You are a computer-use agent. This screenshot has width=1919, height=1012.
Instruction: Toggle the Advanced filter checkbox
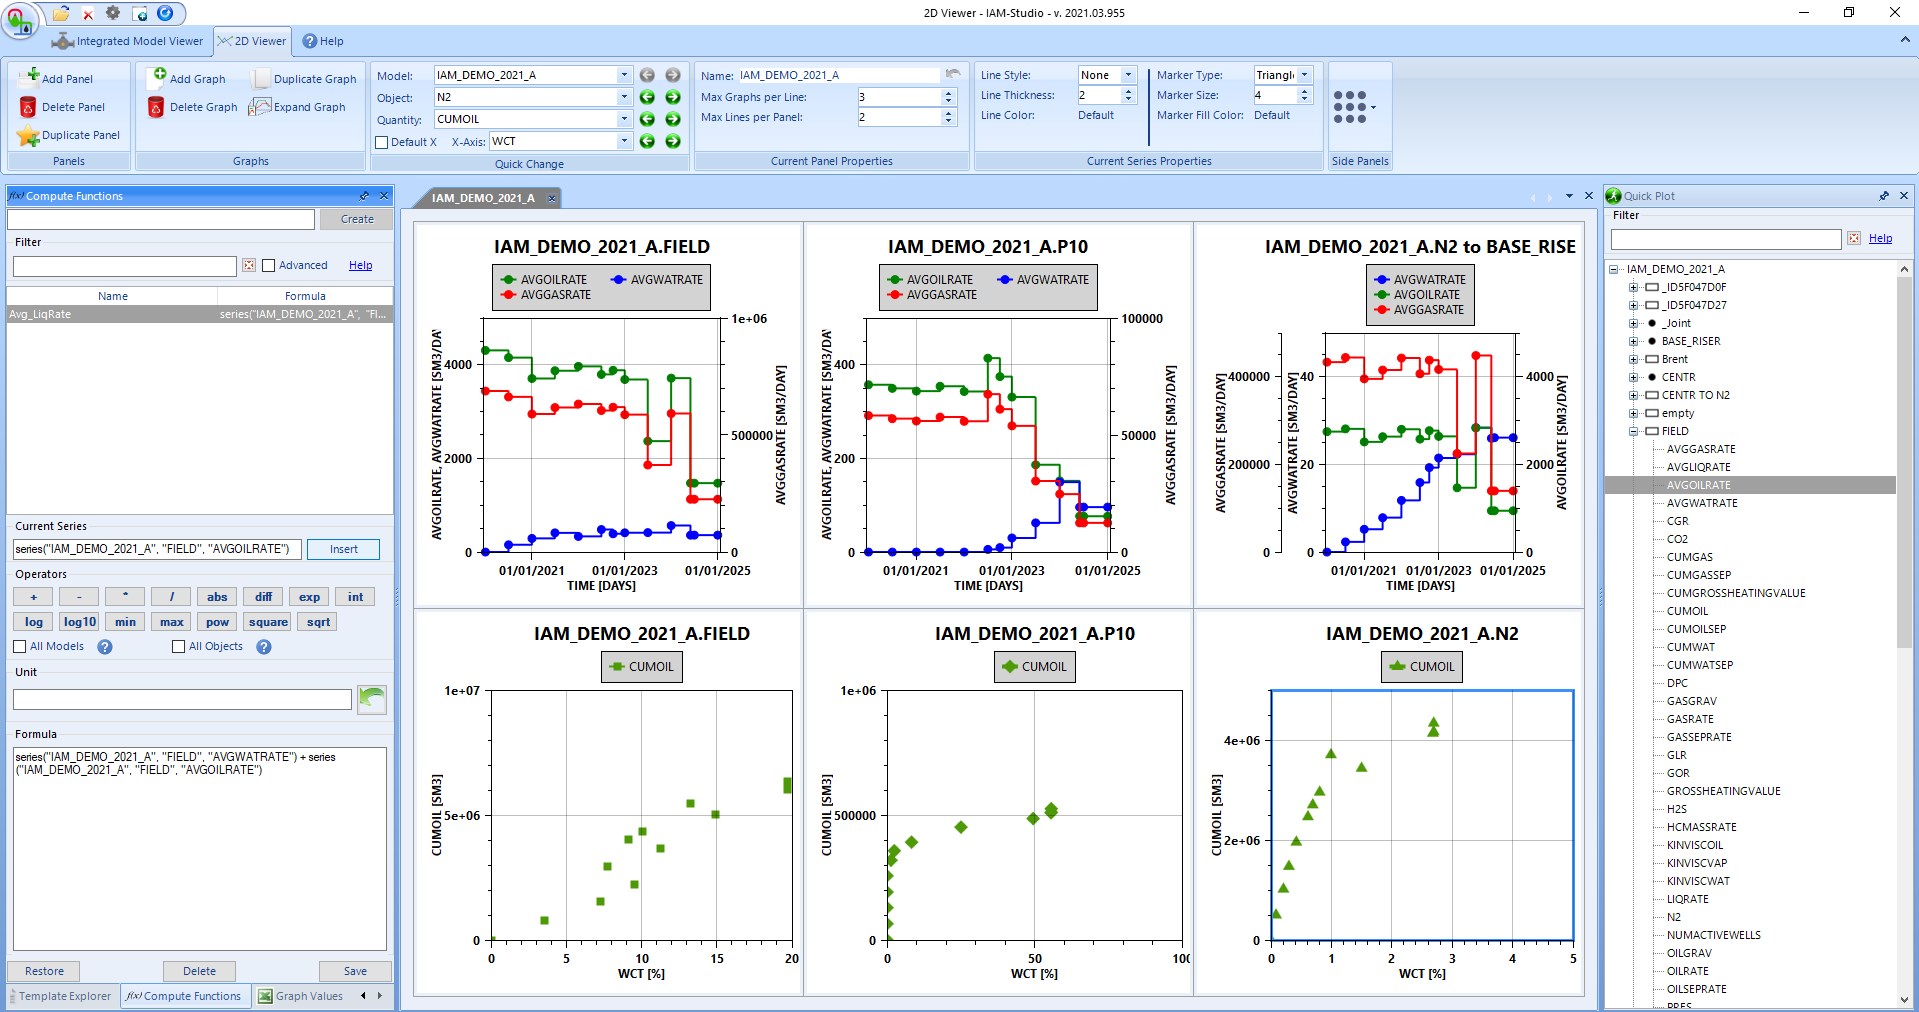tap(268, 266)
